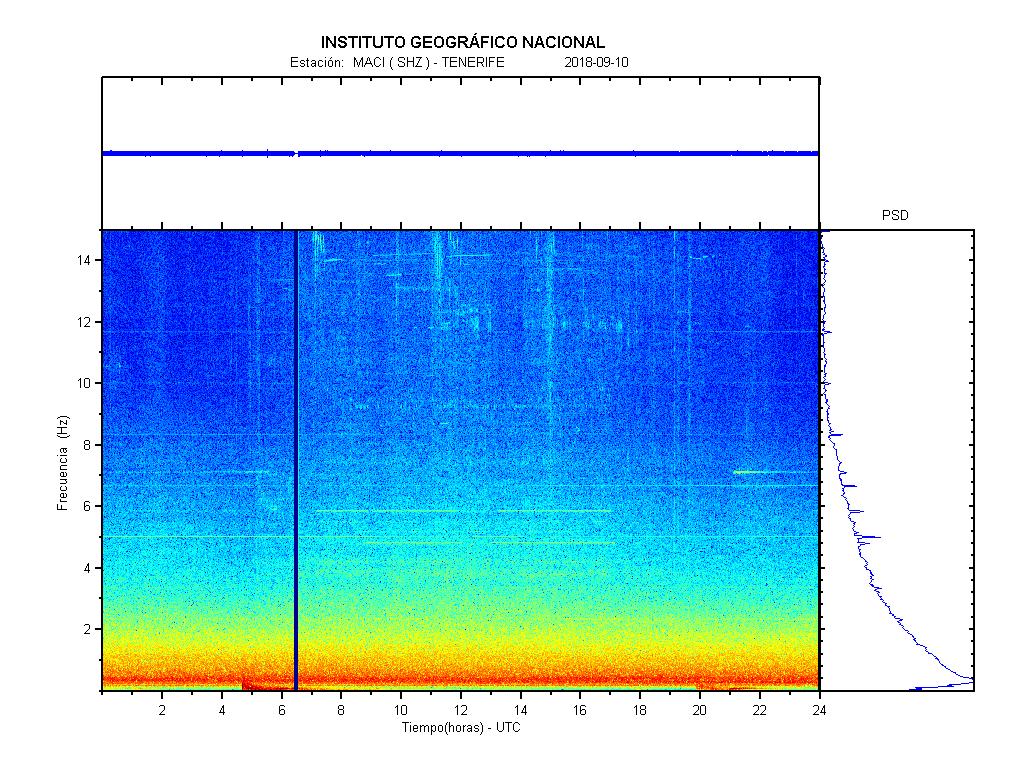
Task: Click the 12 tick on the time axis
Action: [x=460, y=710]
